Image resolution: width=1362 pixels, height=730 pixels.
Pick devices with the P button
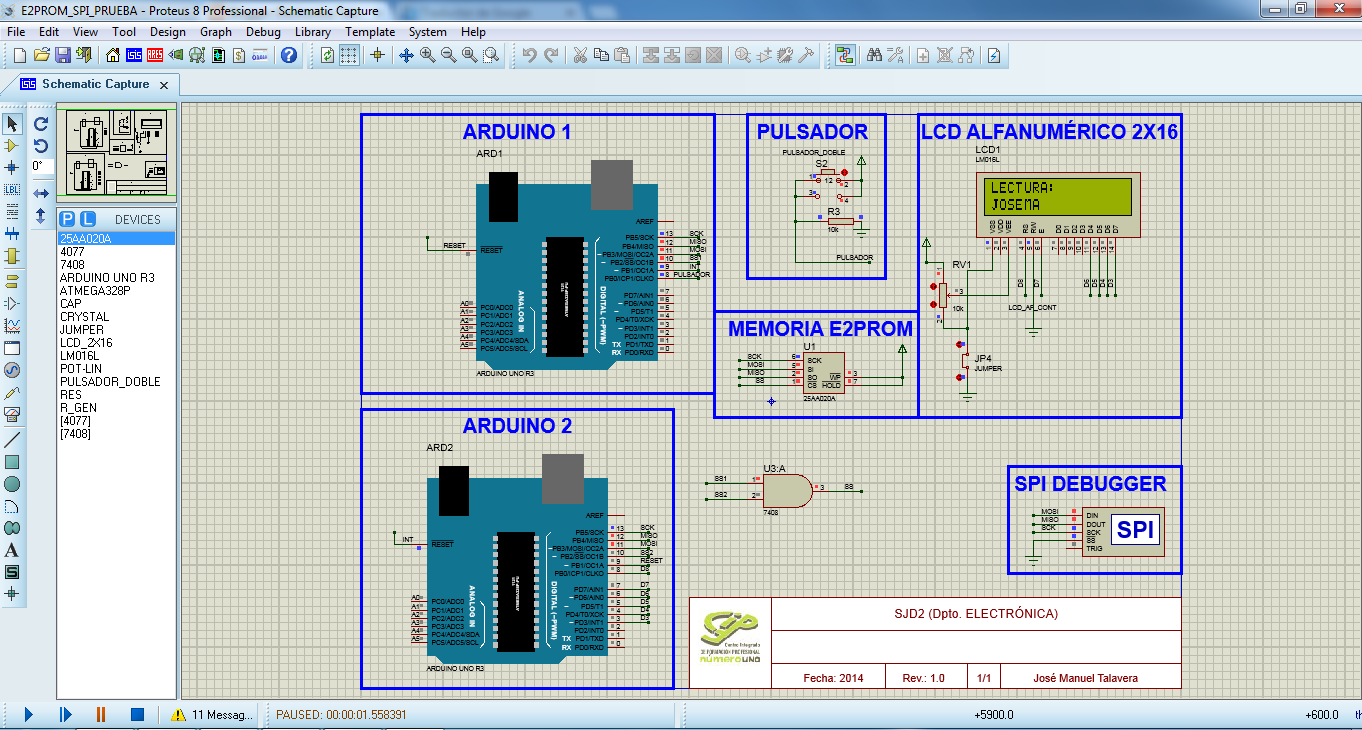coord(68,219)
